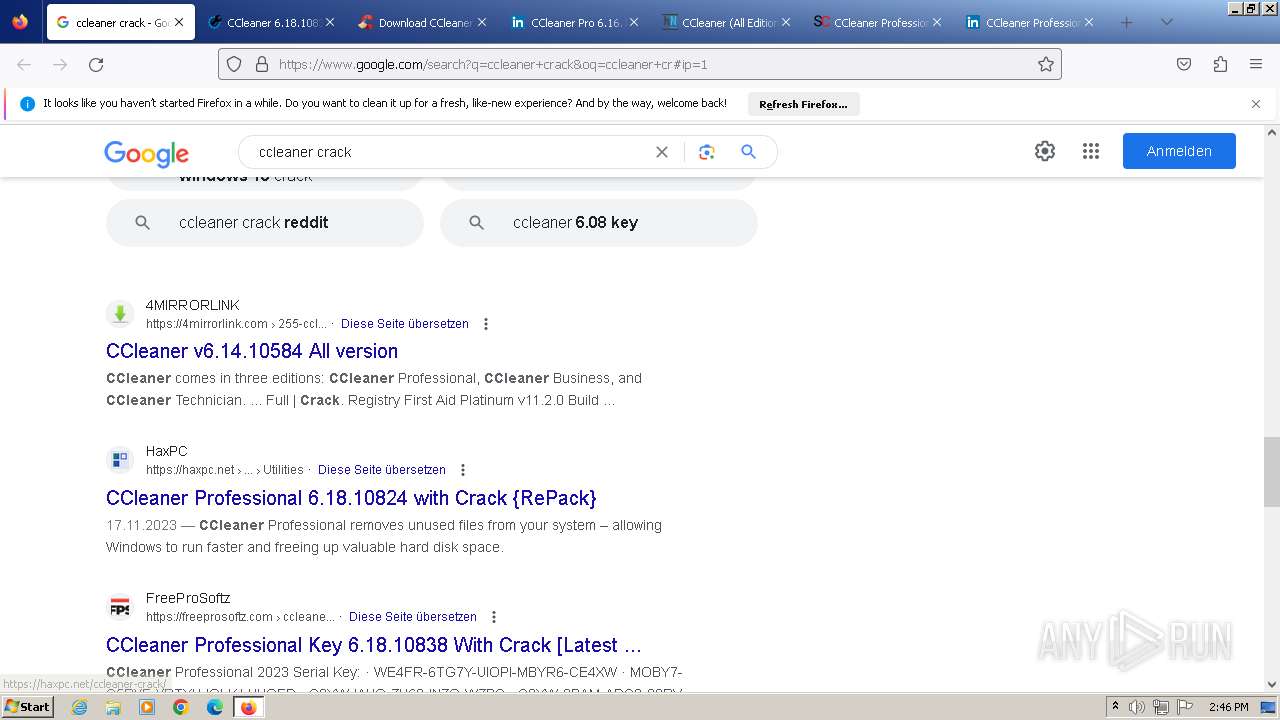Show site padlock security info
This screenshot has height=720, width=1280.
coord(262,64)
